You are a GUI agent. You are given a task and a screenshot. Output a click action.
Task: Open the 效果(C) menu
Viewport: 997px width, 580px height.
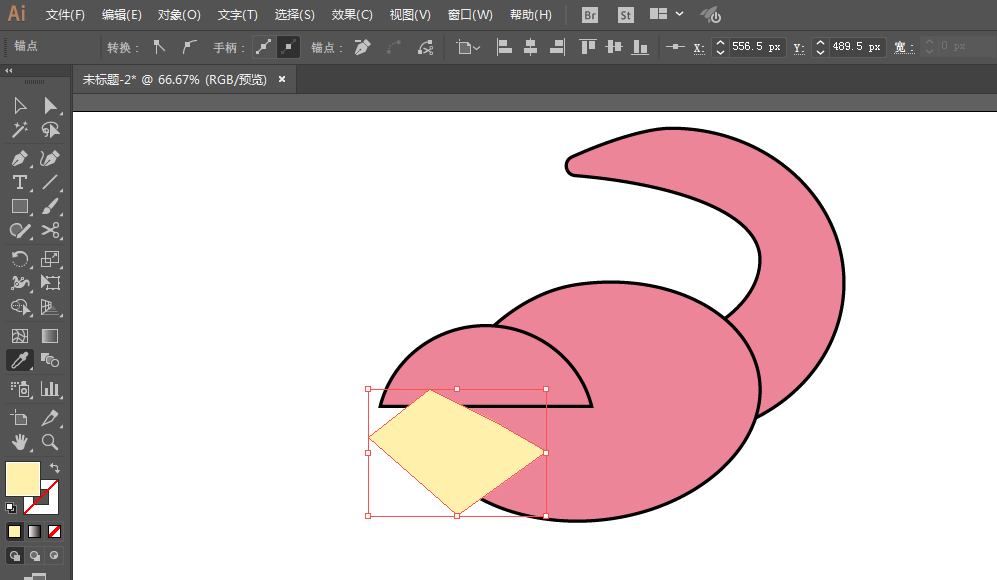pos(352,15)
